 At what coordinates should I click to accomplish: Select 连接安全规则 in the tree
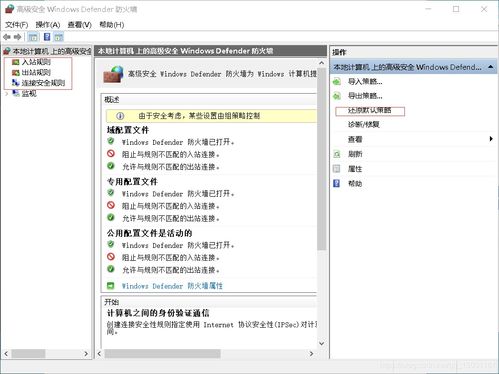tap(43, 83)
